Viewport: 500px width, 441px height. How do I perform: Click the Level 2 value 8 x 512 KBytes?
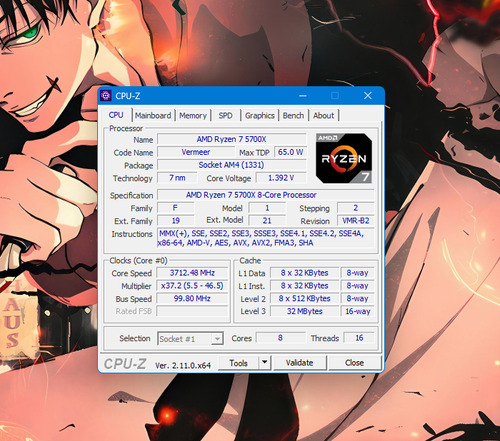304,298
